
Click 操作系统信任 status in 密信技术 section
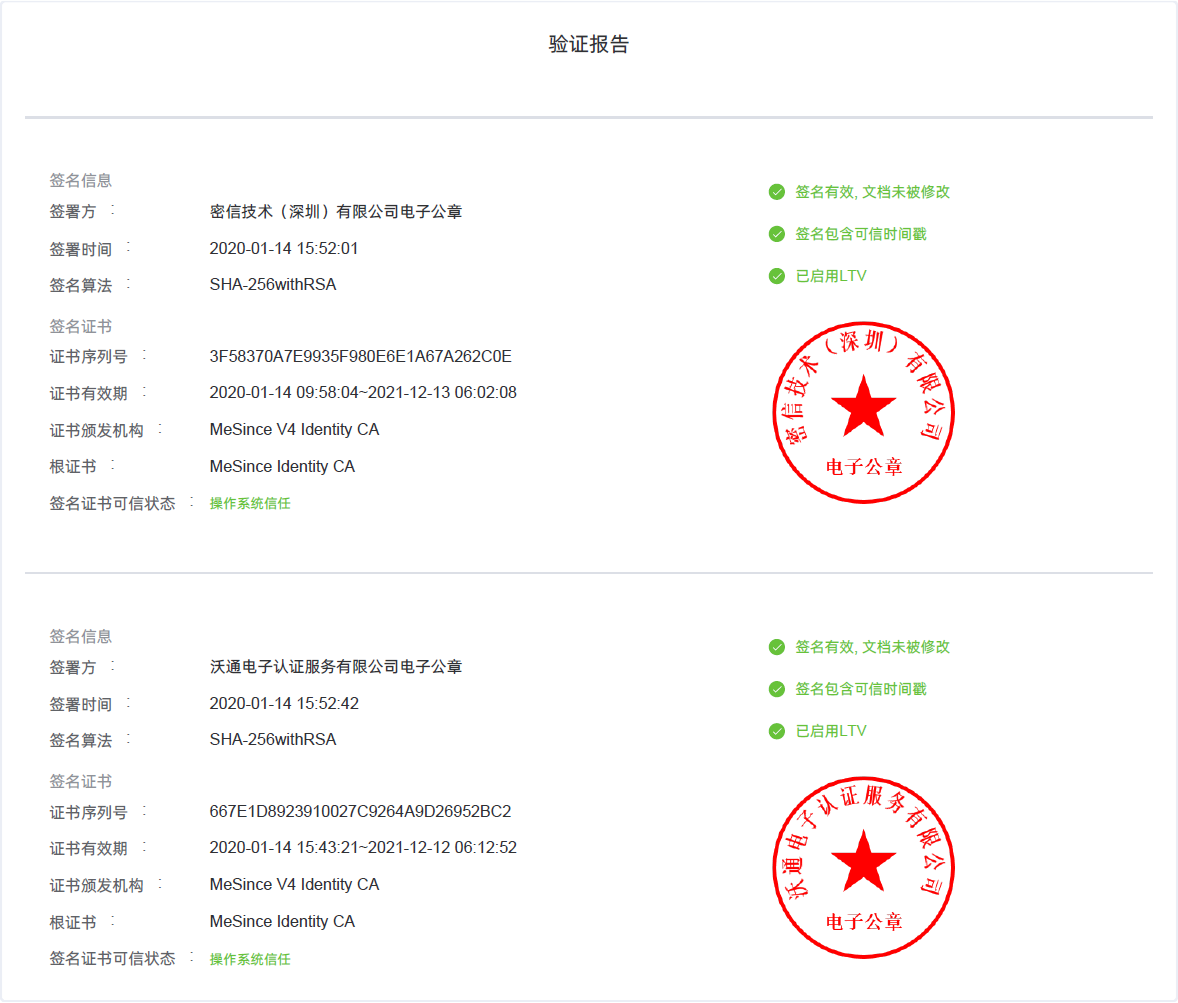click(250, 504)
